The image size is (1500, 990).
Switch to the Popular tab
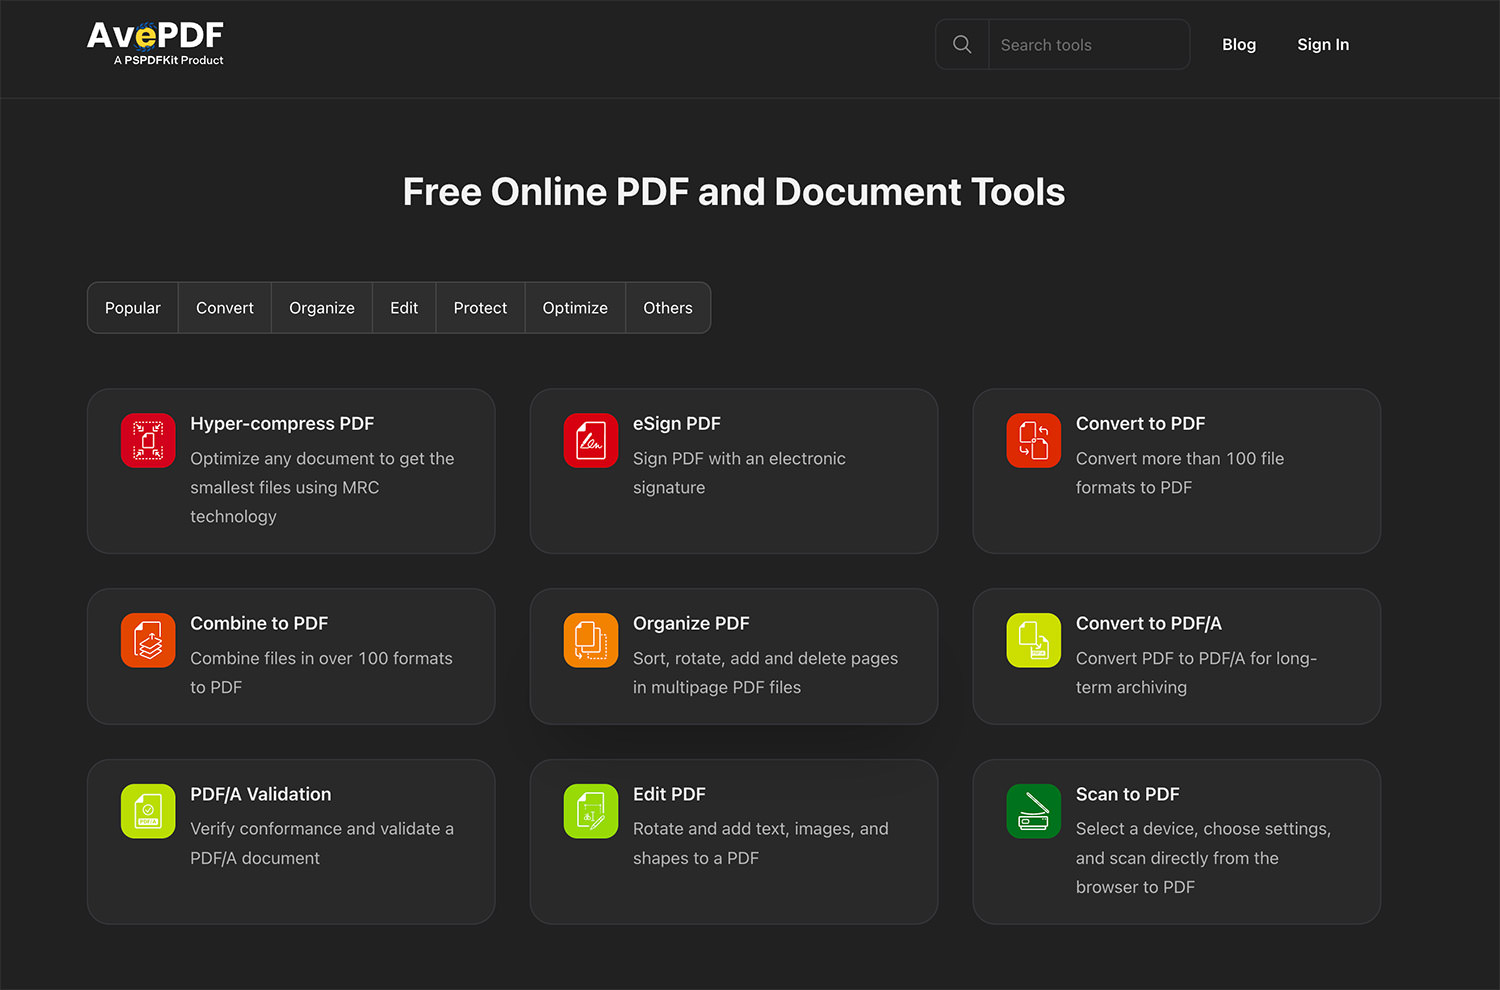[x=133, y=308]
